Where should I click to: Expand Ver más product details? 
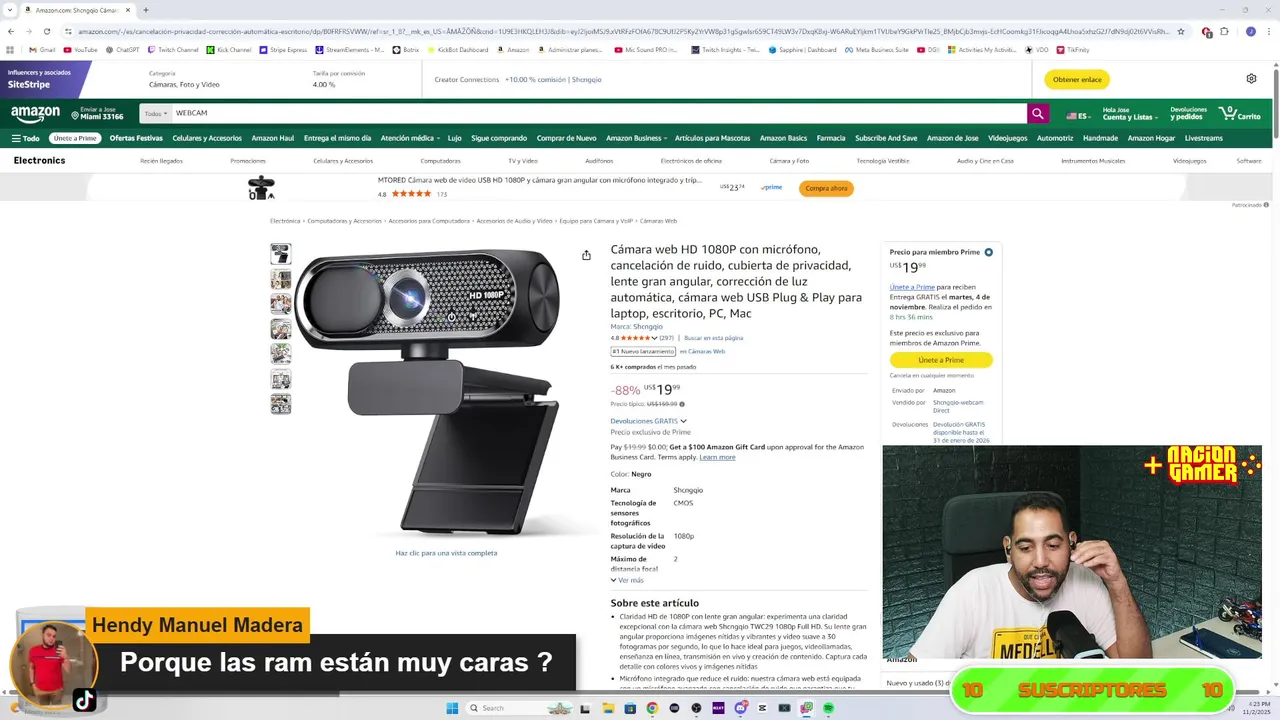click(x=627, y=580)
